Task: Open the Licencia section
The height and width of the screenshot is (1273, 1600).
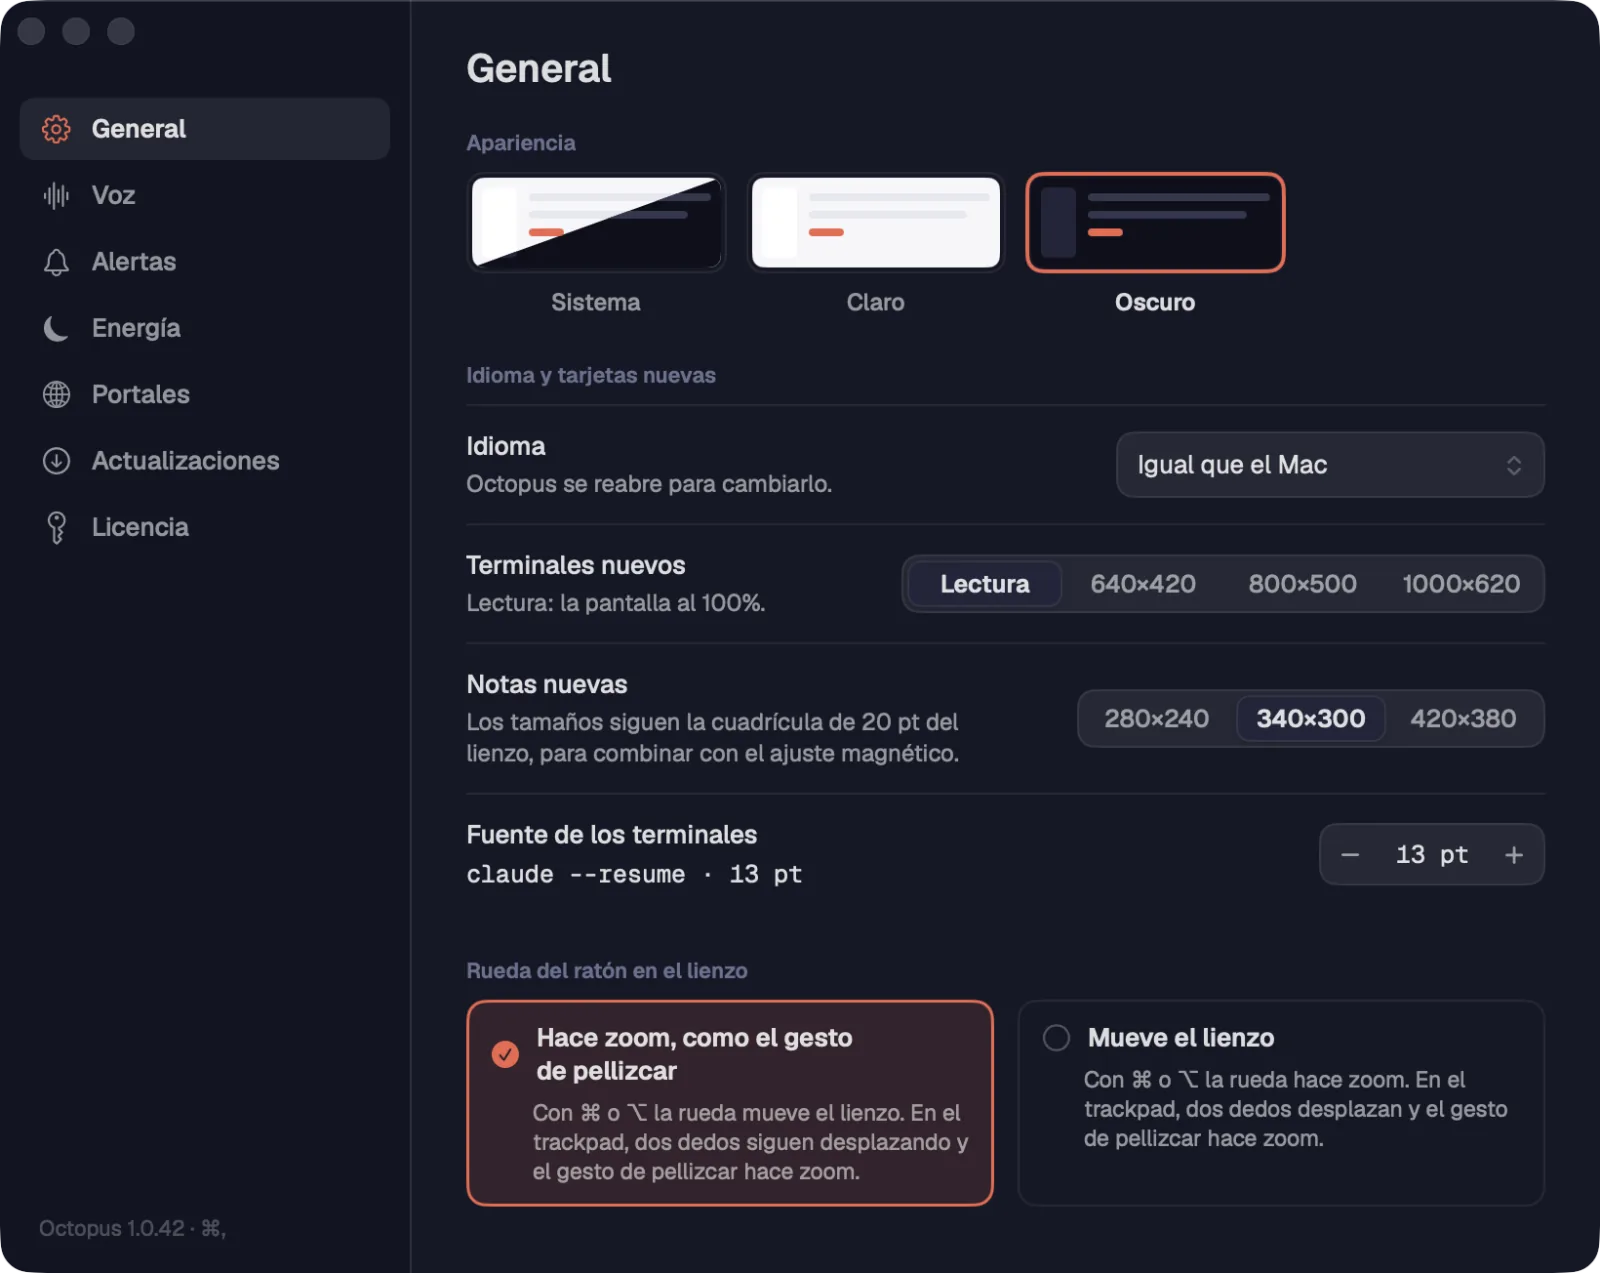Action: [205, 527]
